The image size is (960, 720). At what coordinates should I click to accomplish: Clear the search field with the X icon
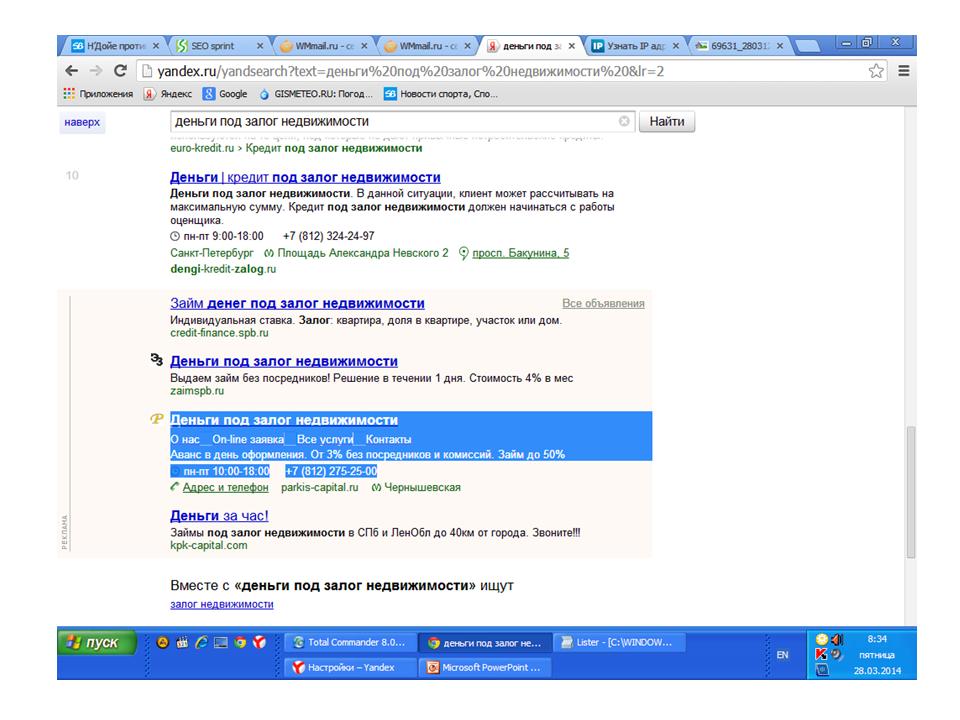[624, 121]
